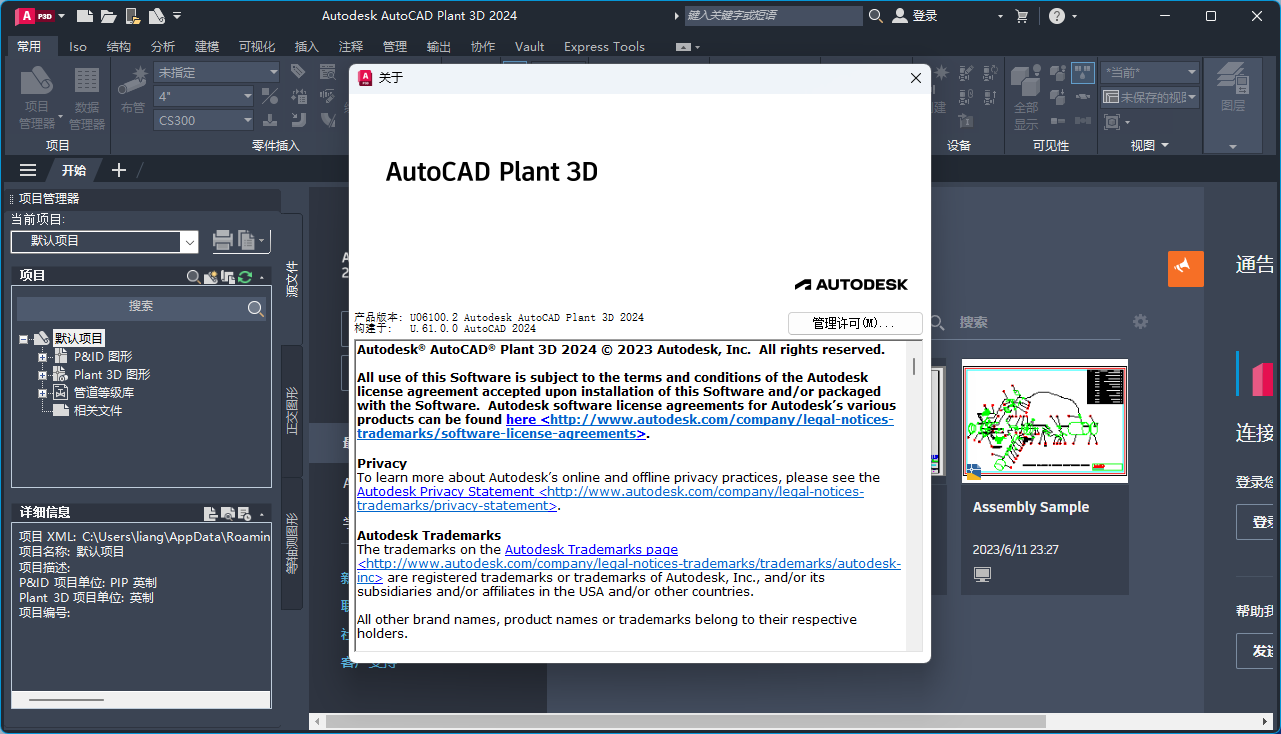Click the monitor icon under Assembly Sample
The image size is (1281, 734).
pos(982,574)
